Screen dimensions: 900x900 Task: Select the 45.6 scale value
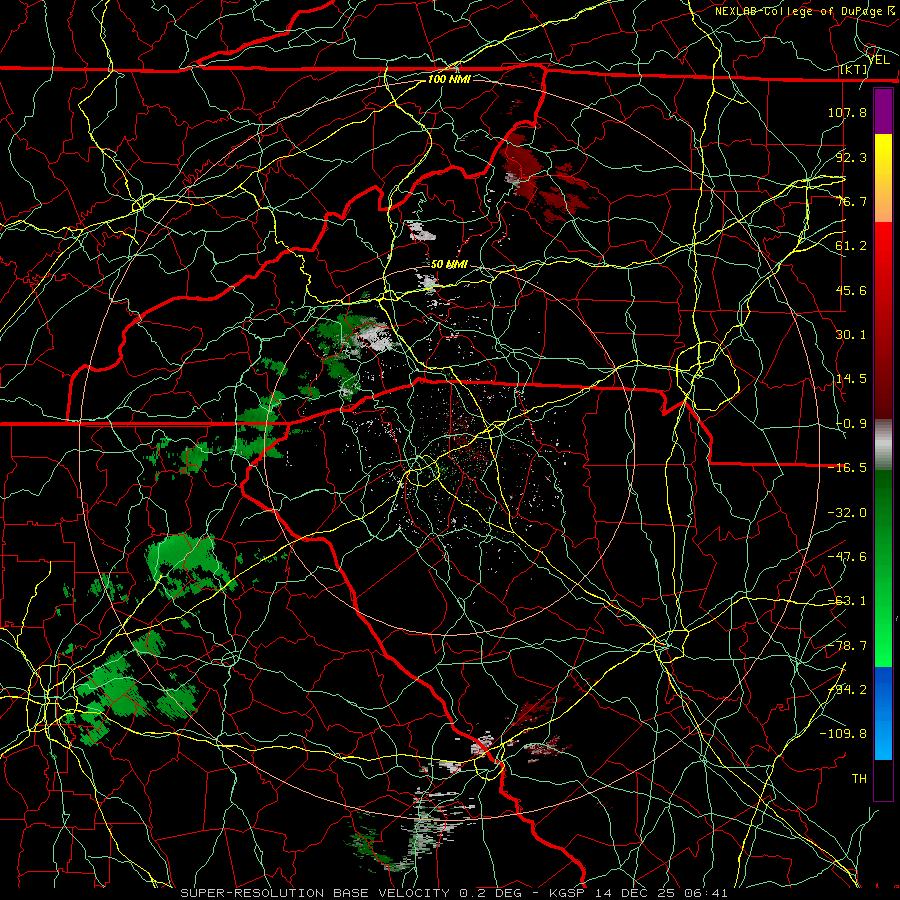coord(851,290)
